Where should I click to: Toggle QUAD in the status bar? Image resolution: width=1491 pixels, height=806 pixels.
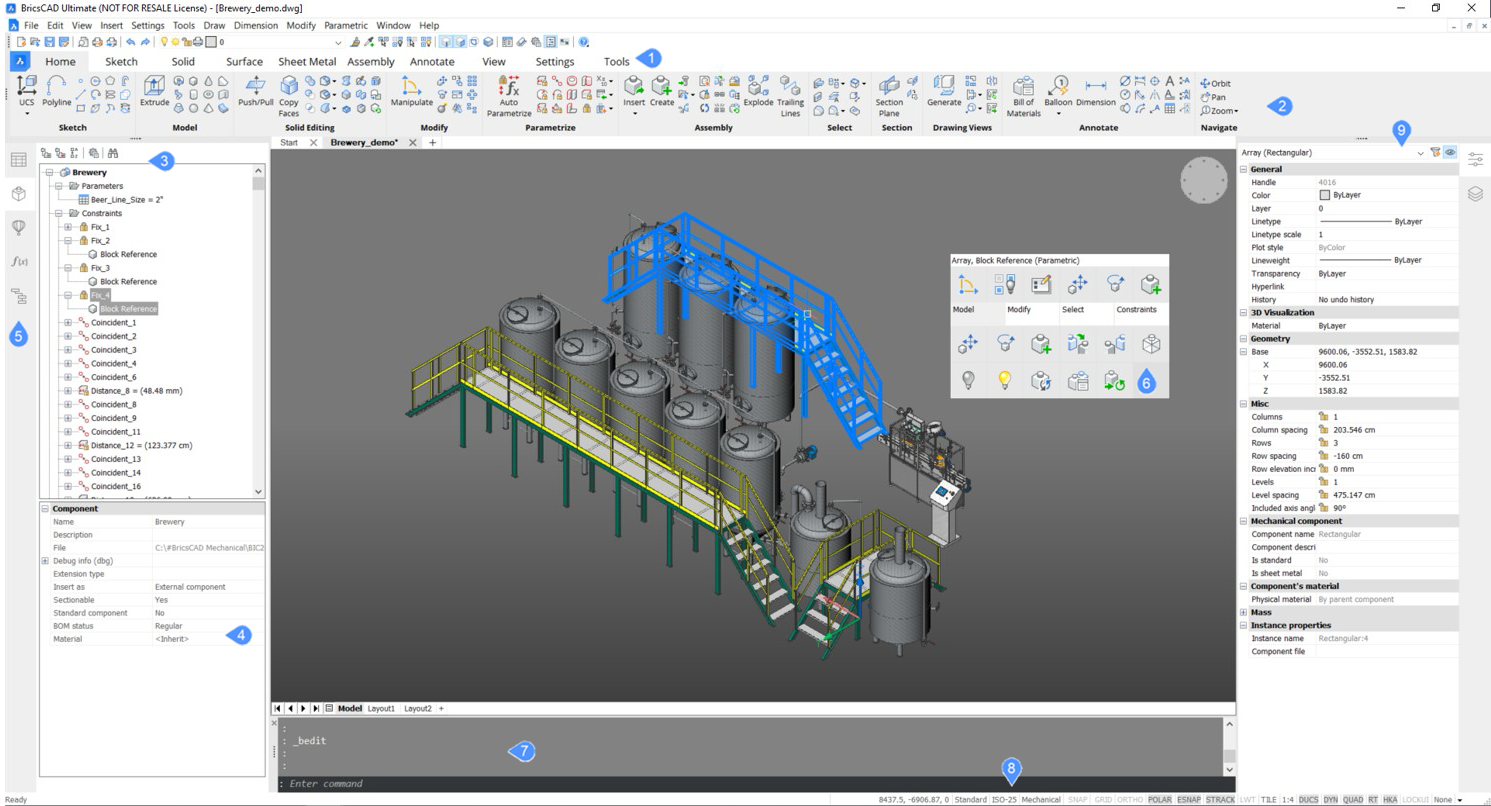click(1353, 800)
